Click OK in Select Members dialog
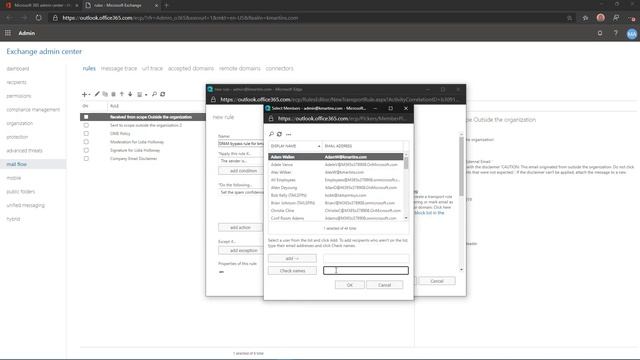This screenshot has height=360, width=640. [x=349, y=285]
